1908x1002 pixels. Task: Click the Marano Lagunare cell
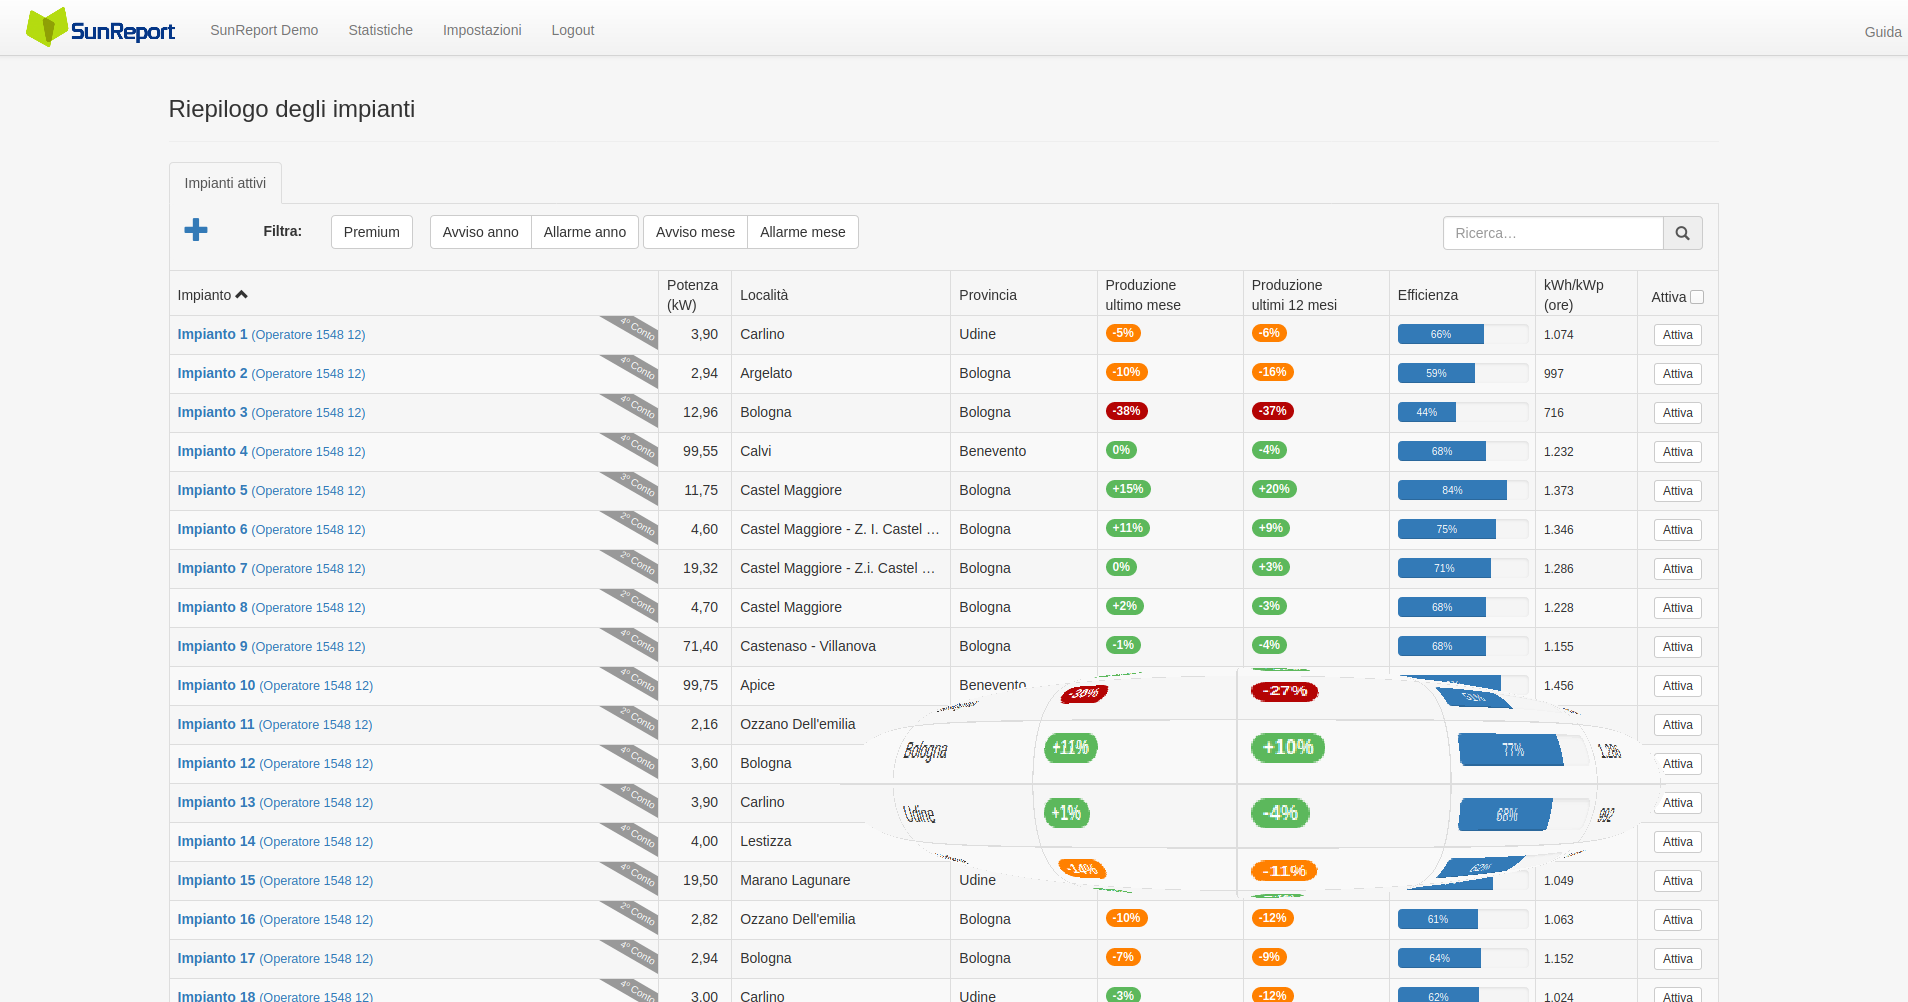[x=795, y=880]
